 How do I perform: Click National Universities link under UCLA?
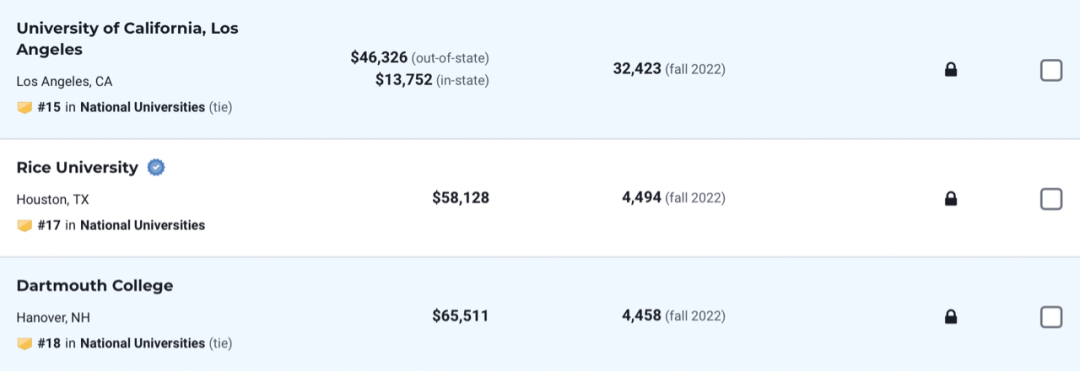pos(143,107)
